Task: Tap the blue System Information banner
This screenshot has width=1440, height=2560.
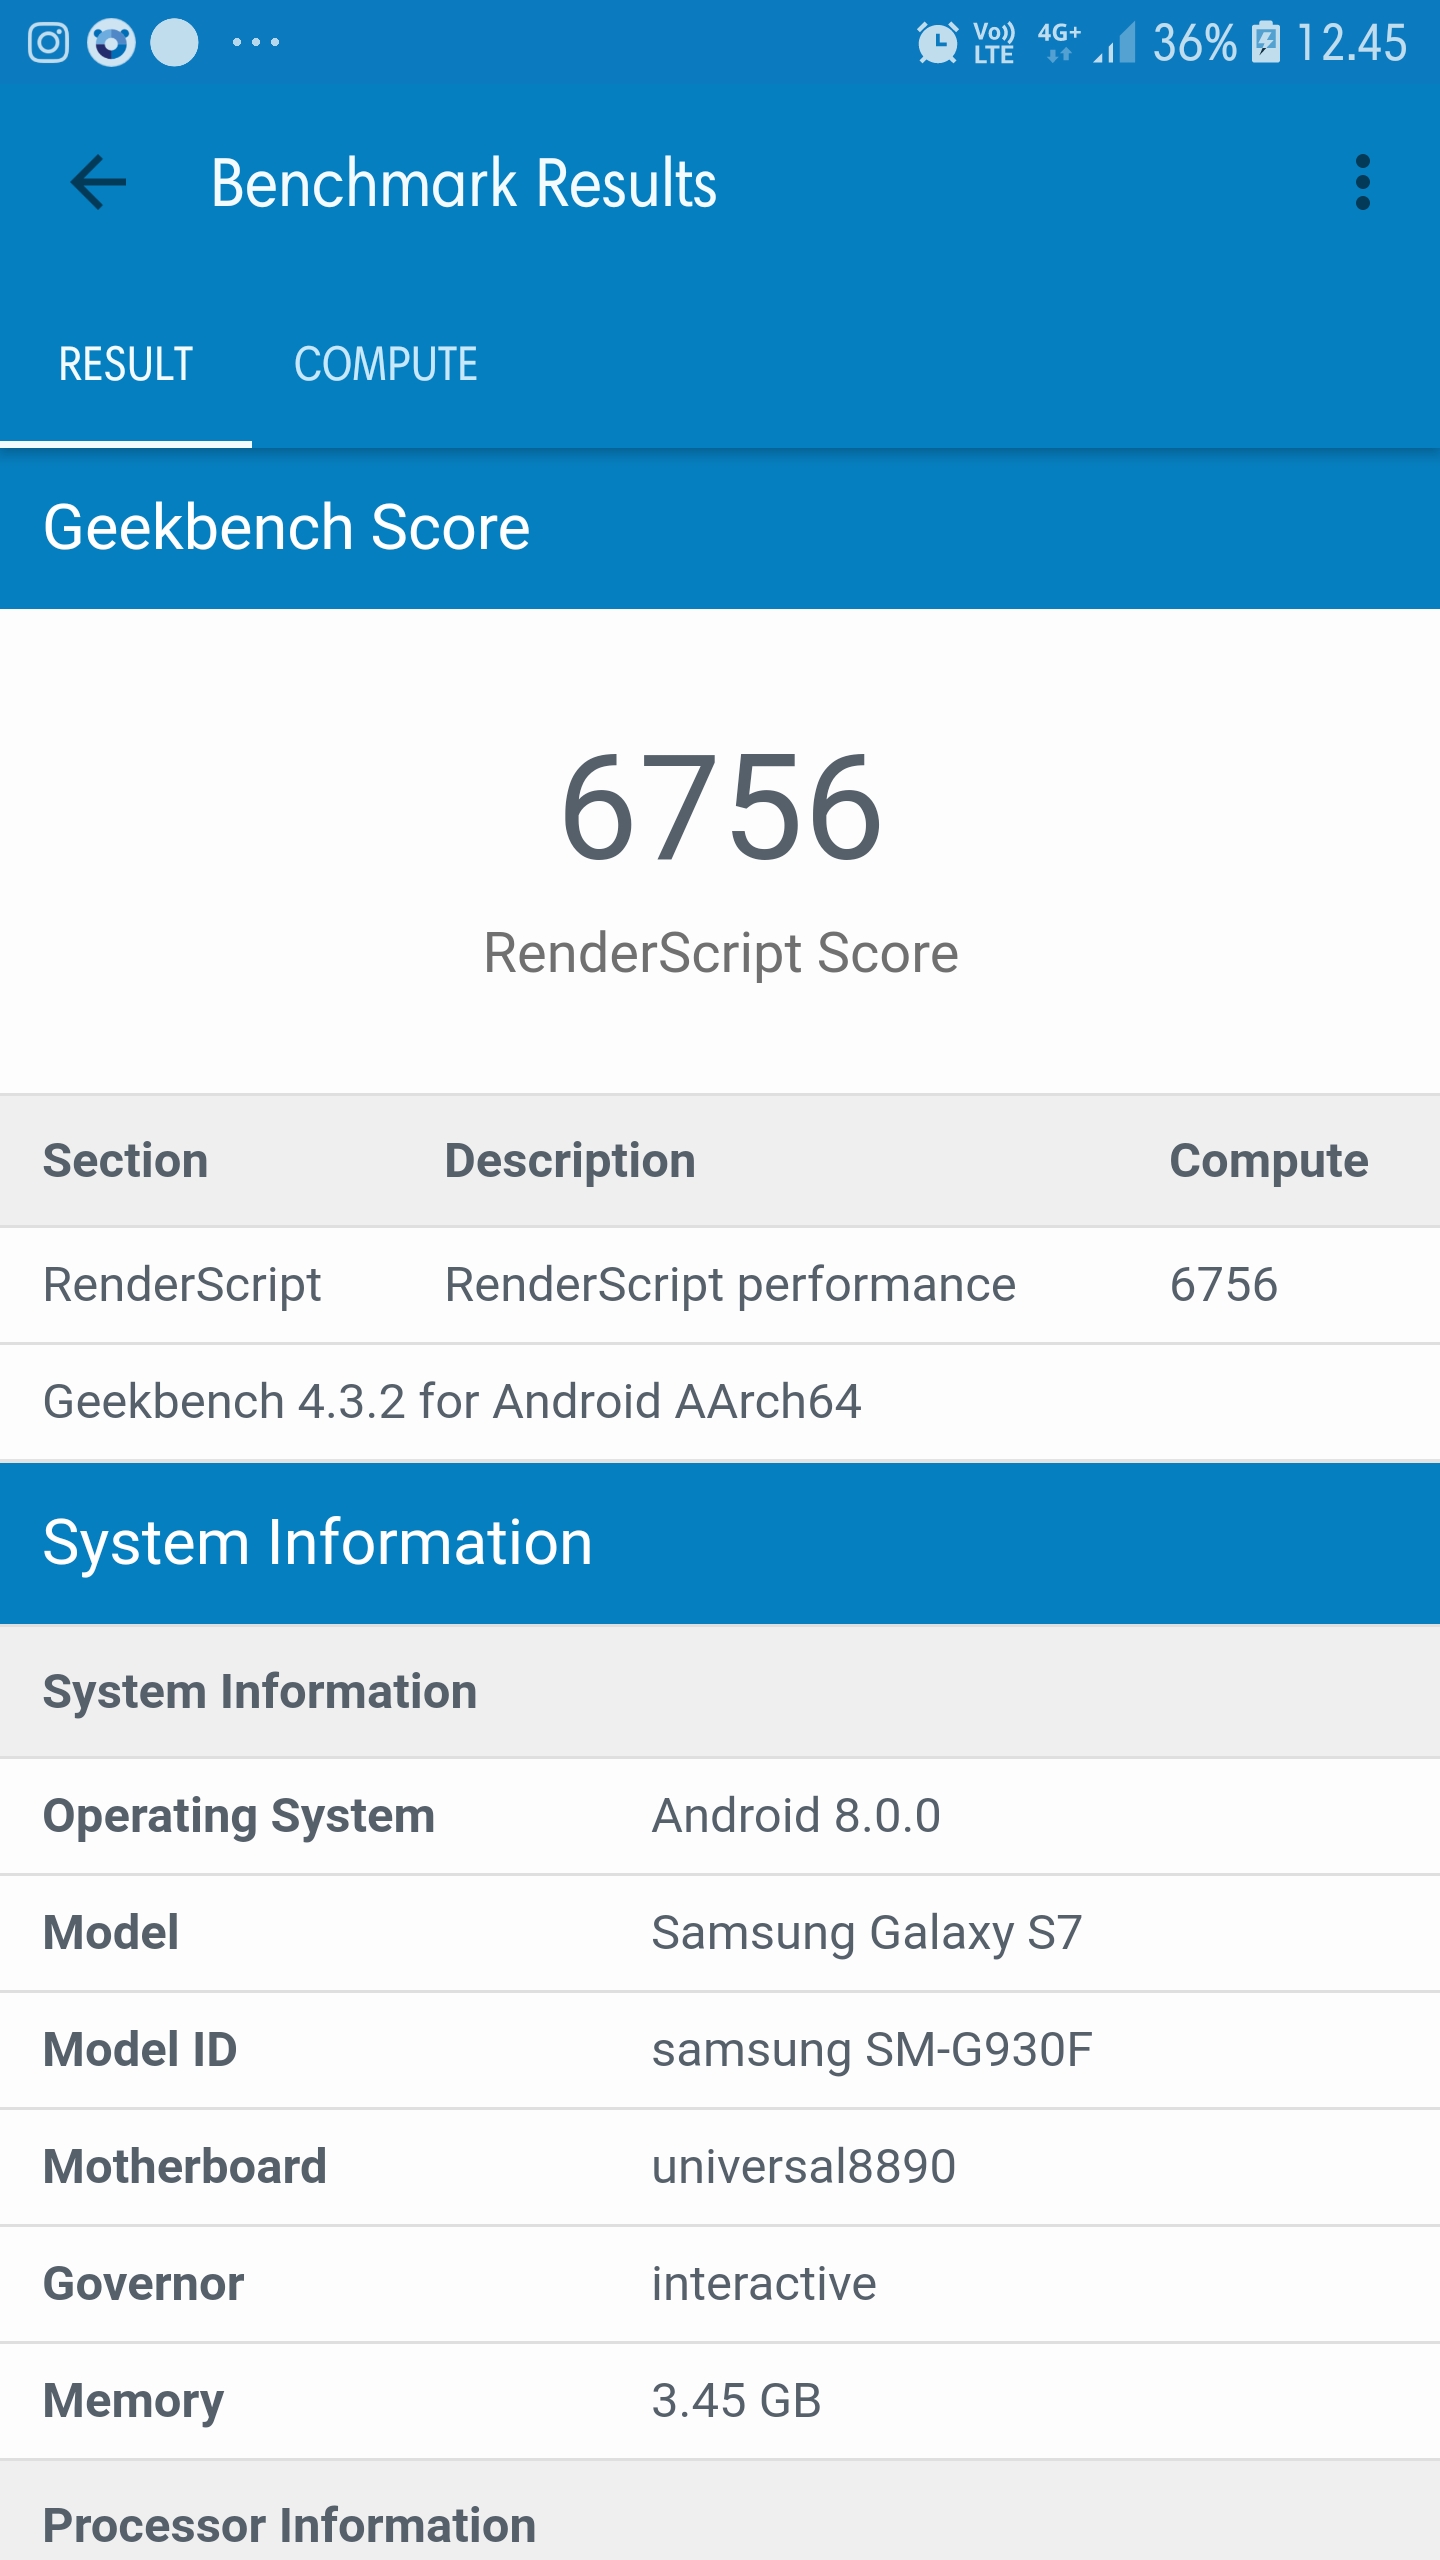Action: click(x=720, y=1543)
